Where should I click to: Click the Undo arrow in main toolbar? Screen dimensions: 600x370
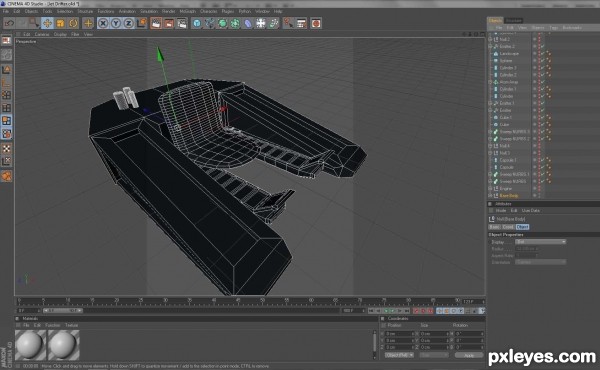click(x=9, y=23)
